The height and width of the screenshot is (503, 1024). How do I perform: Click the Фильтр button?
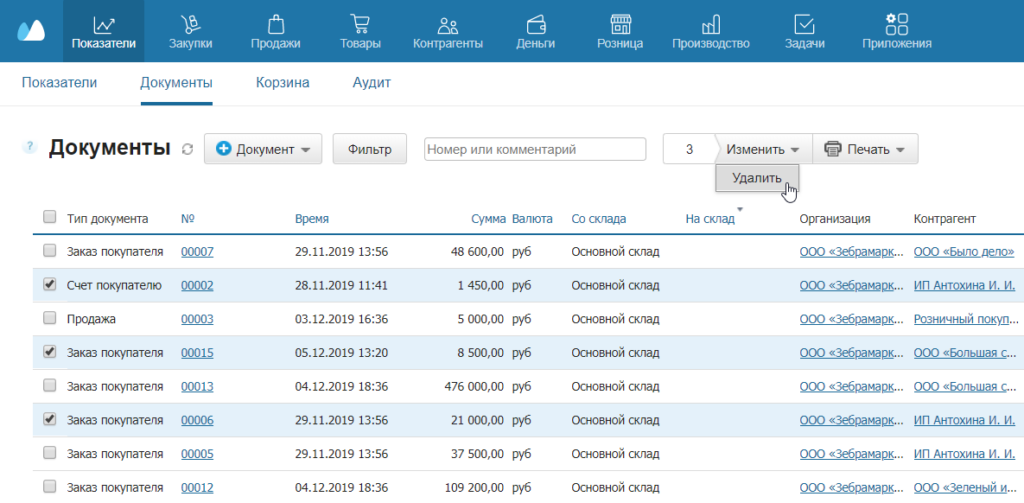point(369,149)
